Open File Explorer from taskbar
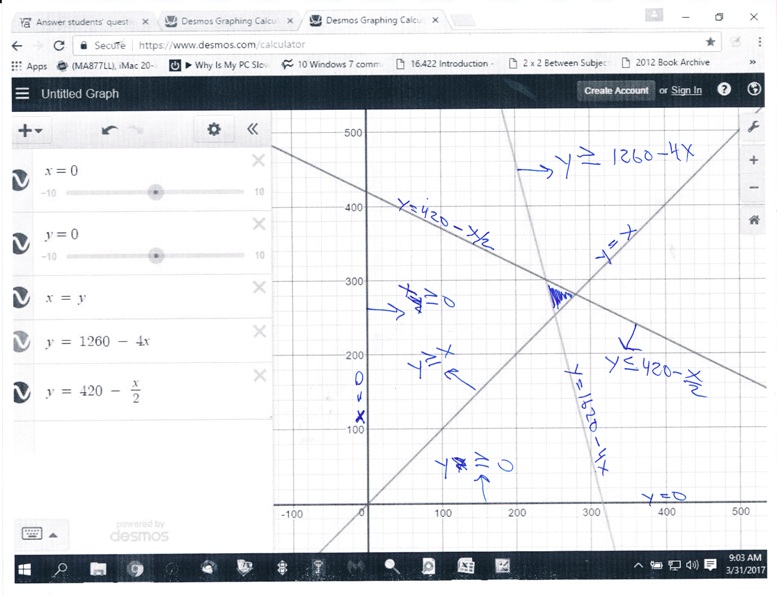The image size is (777, 600). click(x=98, y=568)
